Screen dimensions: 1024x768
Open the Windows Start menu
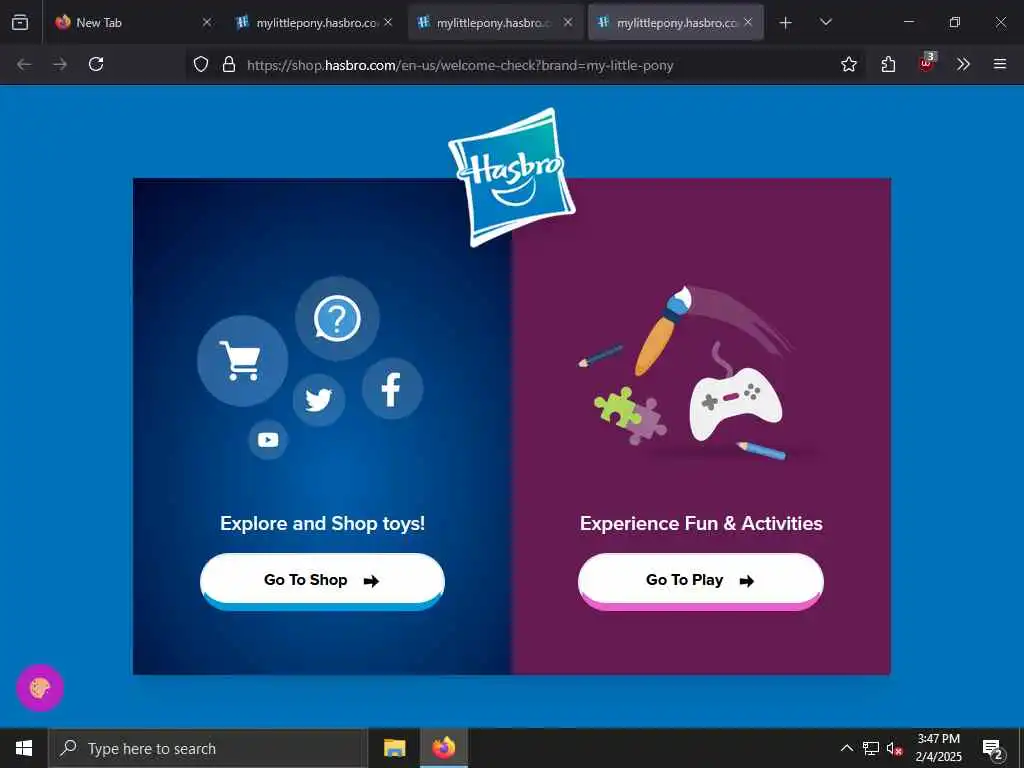tap(24, 748)
